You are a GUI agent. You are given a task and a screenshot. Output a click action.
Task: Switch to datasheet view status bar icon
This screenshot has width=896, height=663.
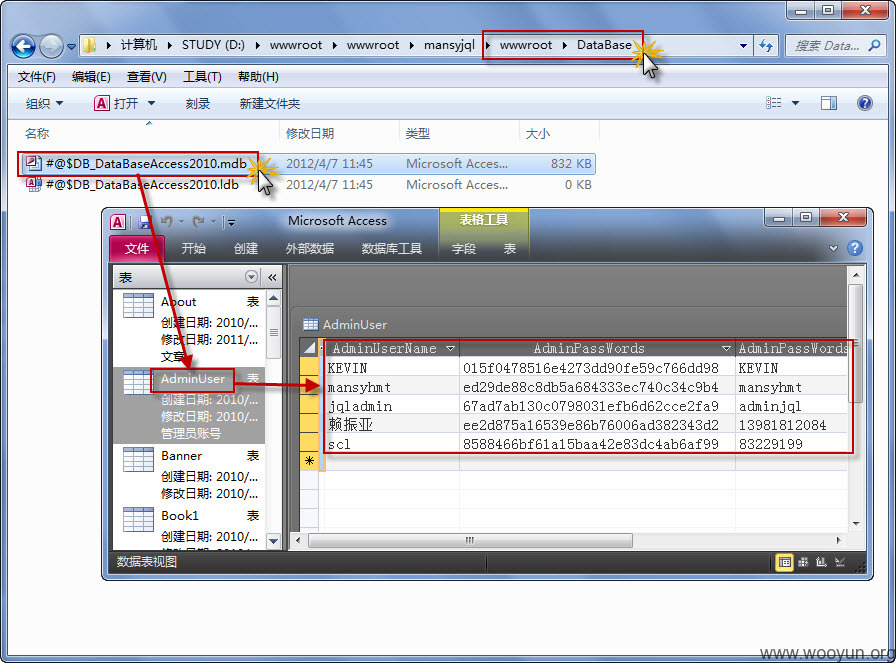tap(785, 562)
